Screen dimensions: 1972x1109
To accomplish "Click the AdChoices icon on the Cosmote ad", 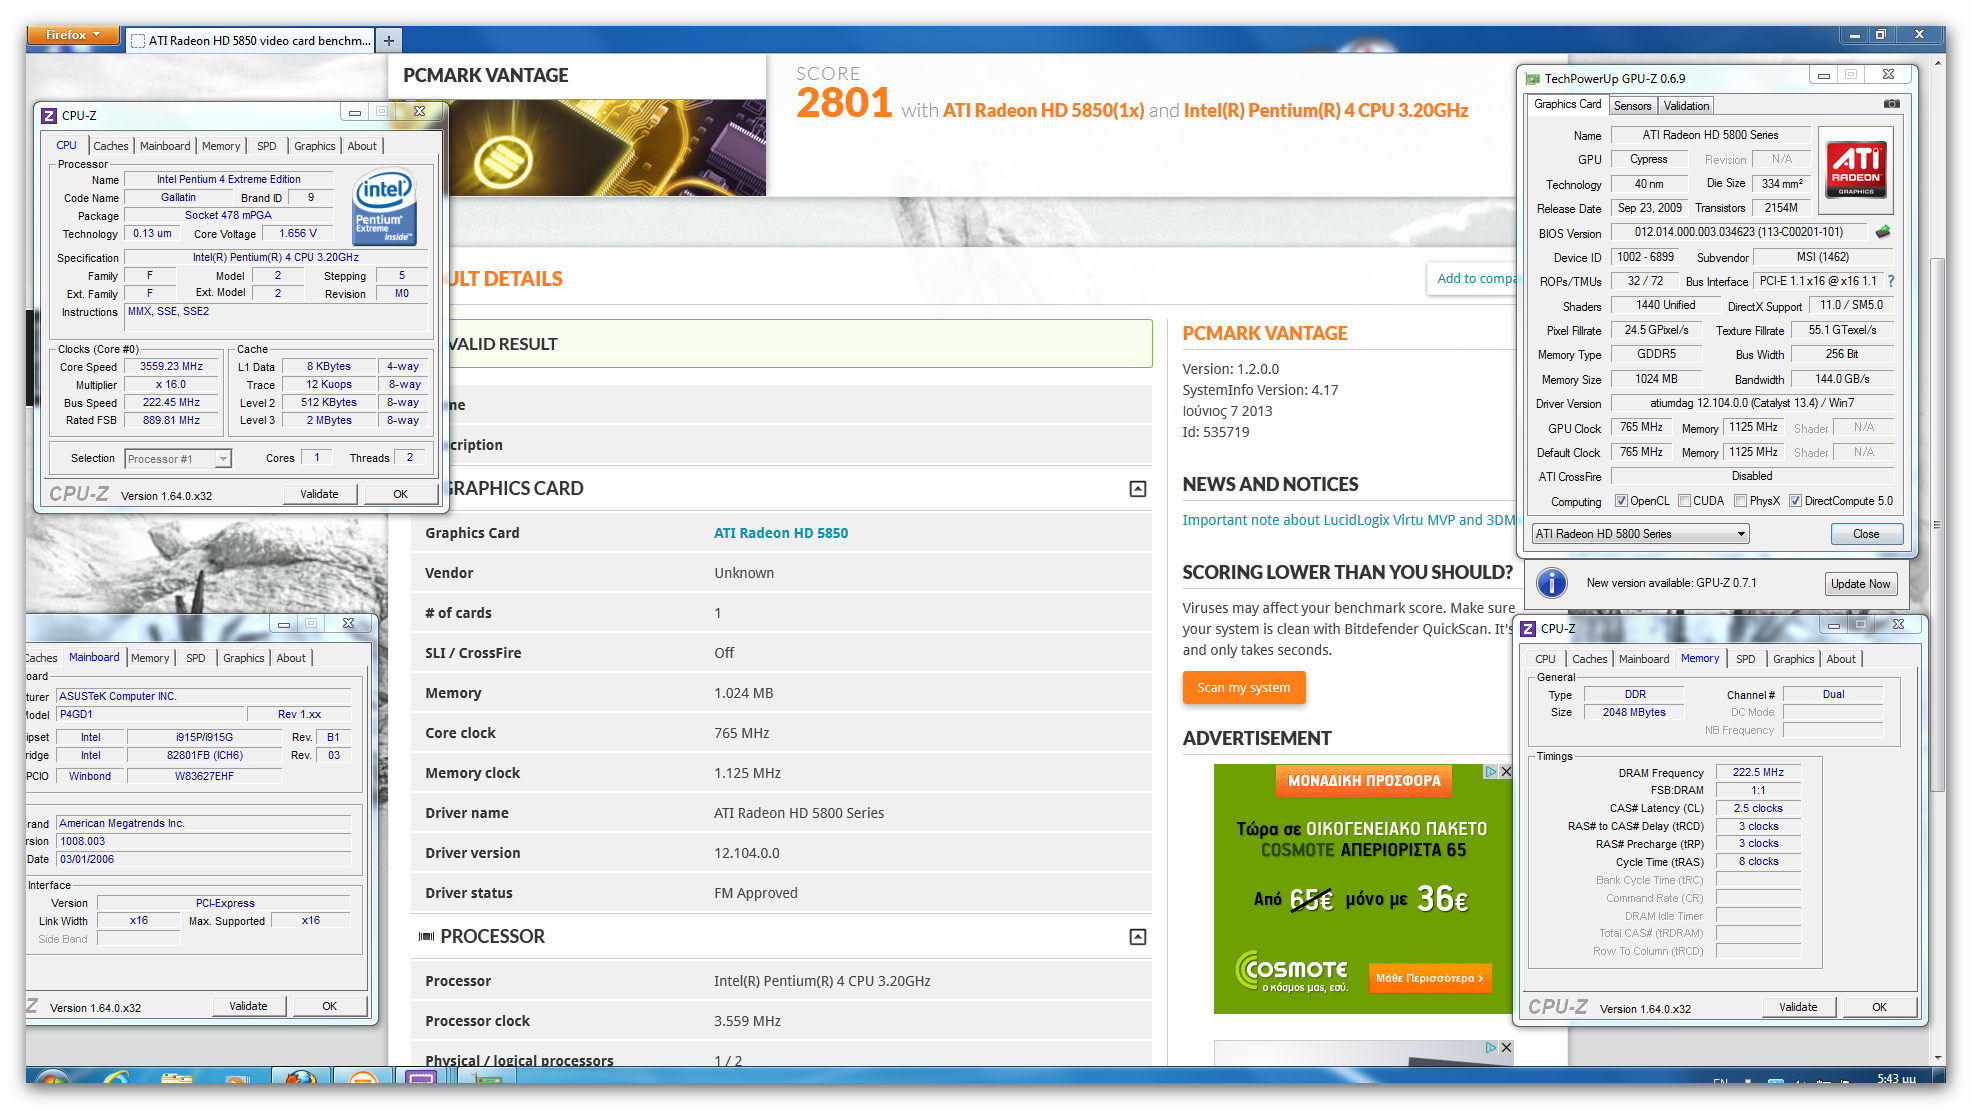I will pyautogui.click(x=1490, y=772).
